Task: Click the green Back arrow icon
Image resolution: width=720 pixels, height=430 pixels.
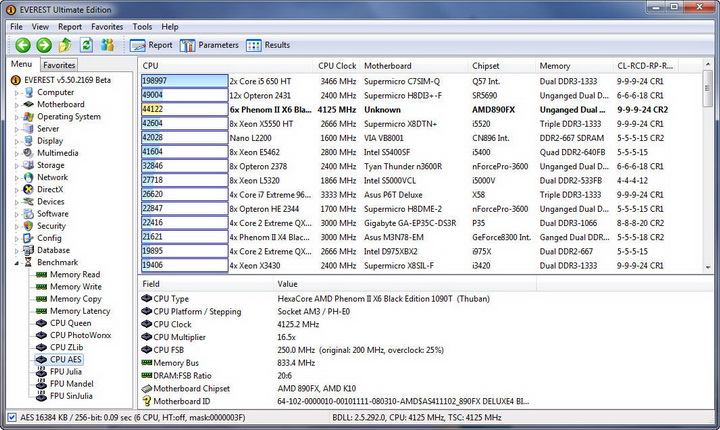Action: [23, 45]
